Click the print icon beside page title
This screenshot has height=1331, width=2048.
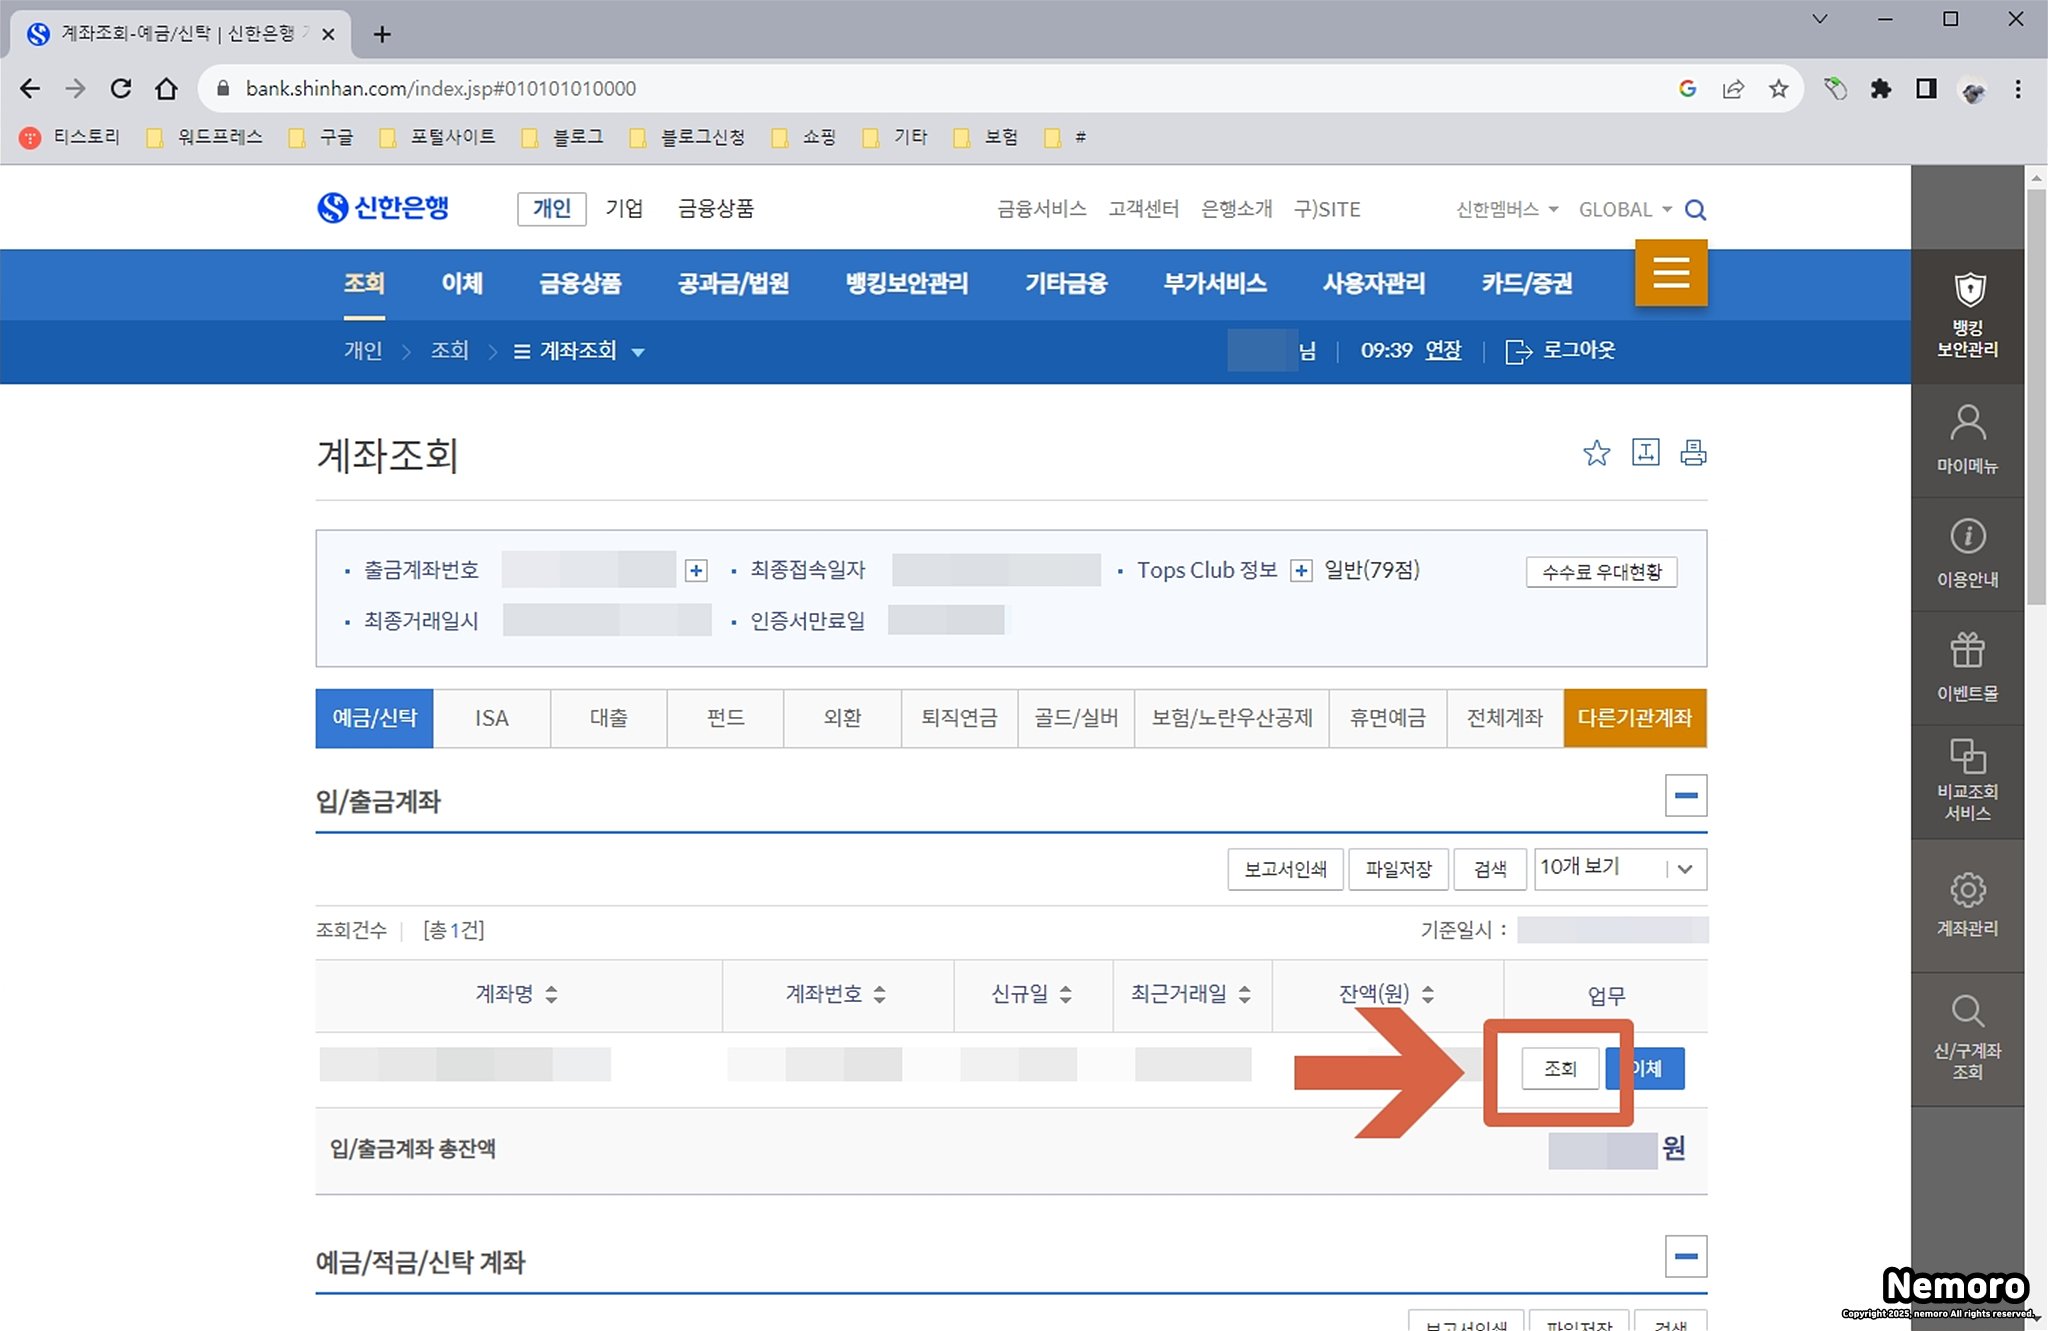(x=1692, y=453)
